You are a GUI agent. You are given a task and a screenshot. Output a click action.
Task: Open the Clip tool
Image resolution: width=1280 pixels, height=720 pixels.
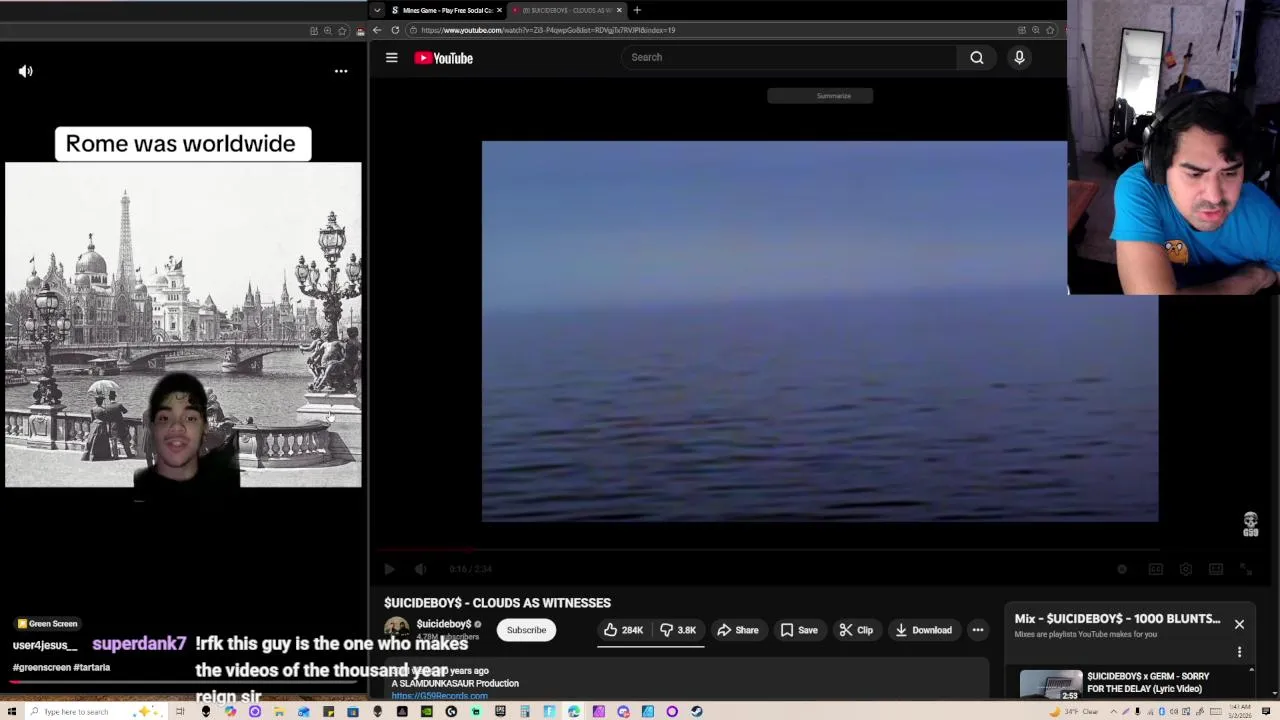857,630
